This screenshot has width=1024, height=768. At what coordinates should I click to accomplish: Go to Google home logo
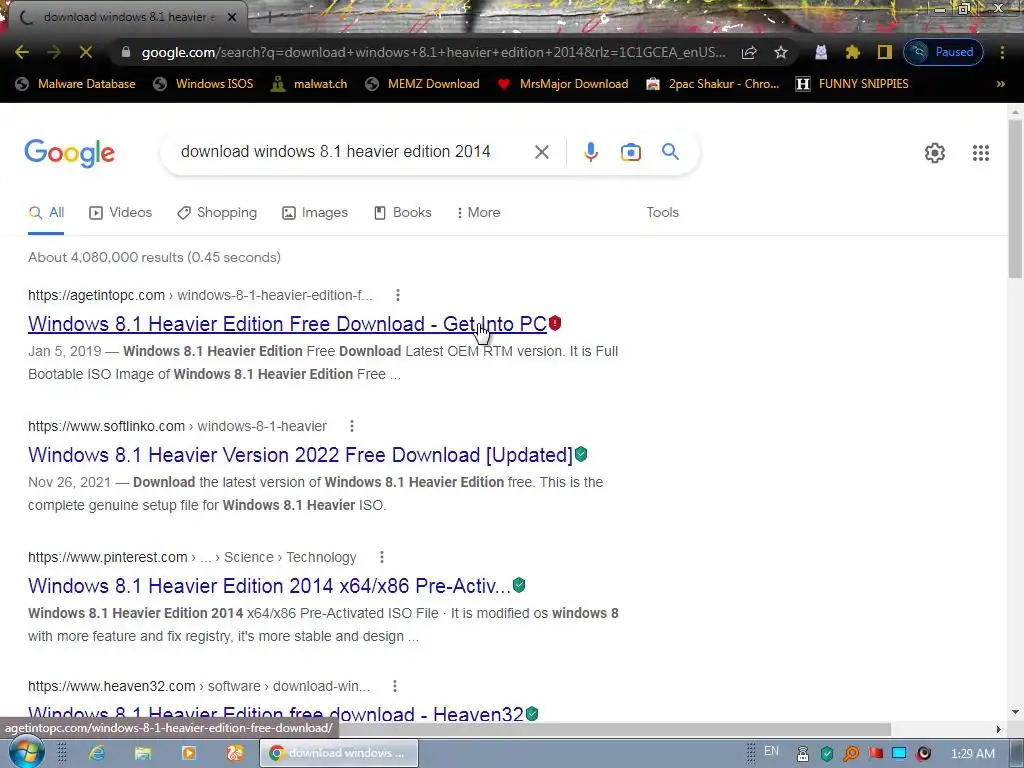click(69, 153)
